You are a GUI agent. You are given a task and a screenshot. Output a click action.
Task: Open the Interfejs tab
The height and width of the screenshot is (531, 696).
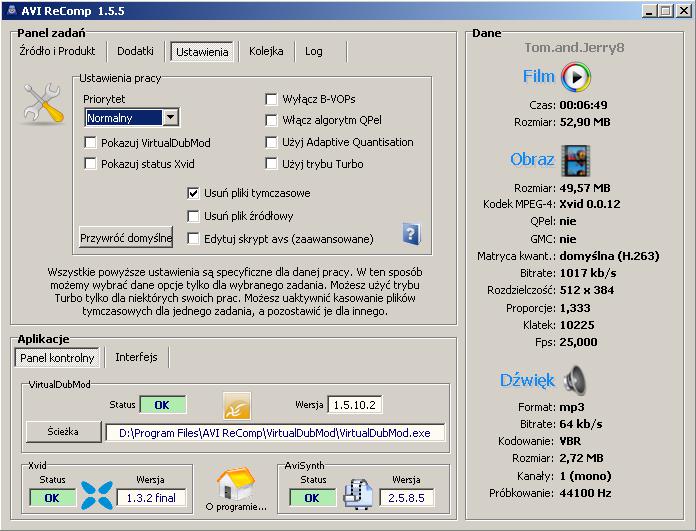[136, 357]
